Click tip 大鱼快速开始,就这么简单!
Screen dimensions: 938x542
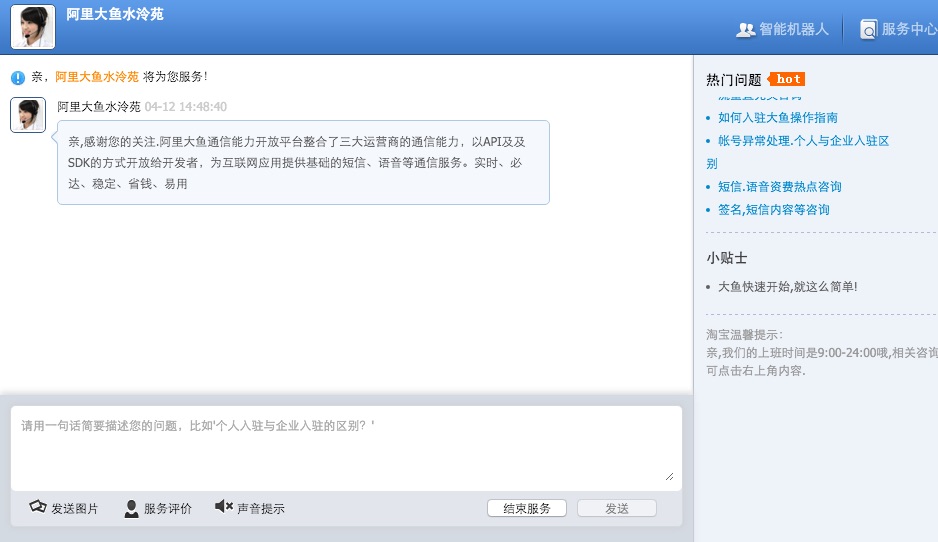[x=787, y=287]
